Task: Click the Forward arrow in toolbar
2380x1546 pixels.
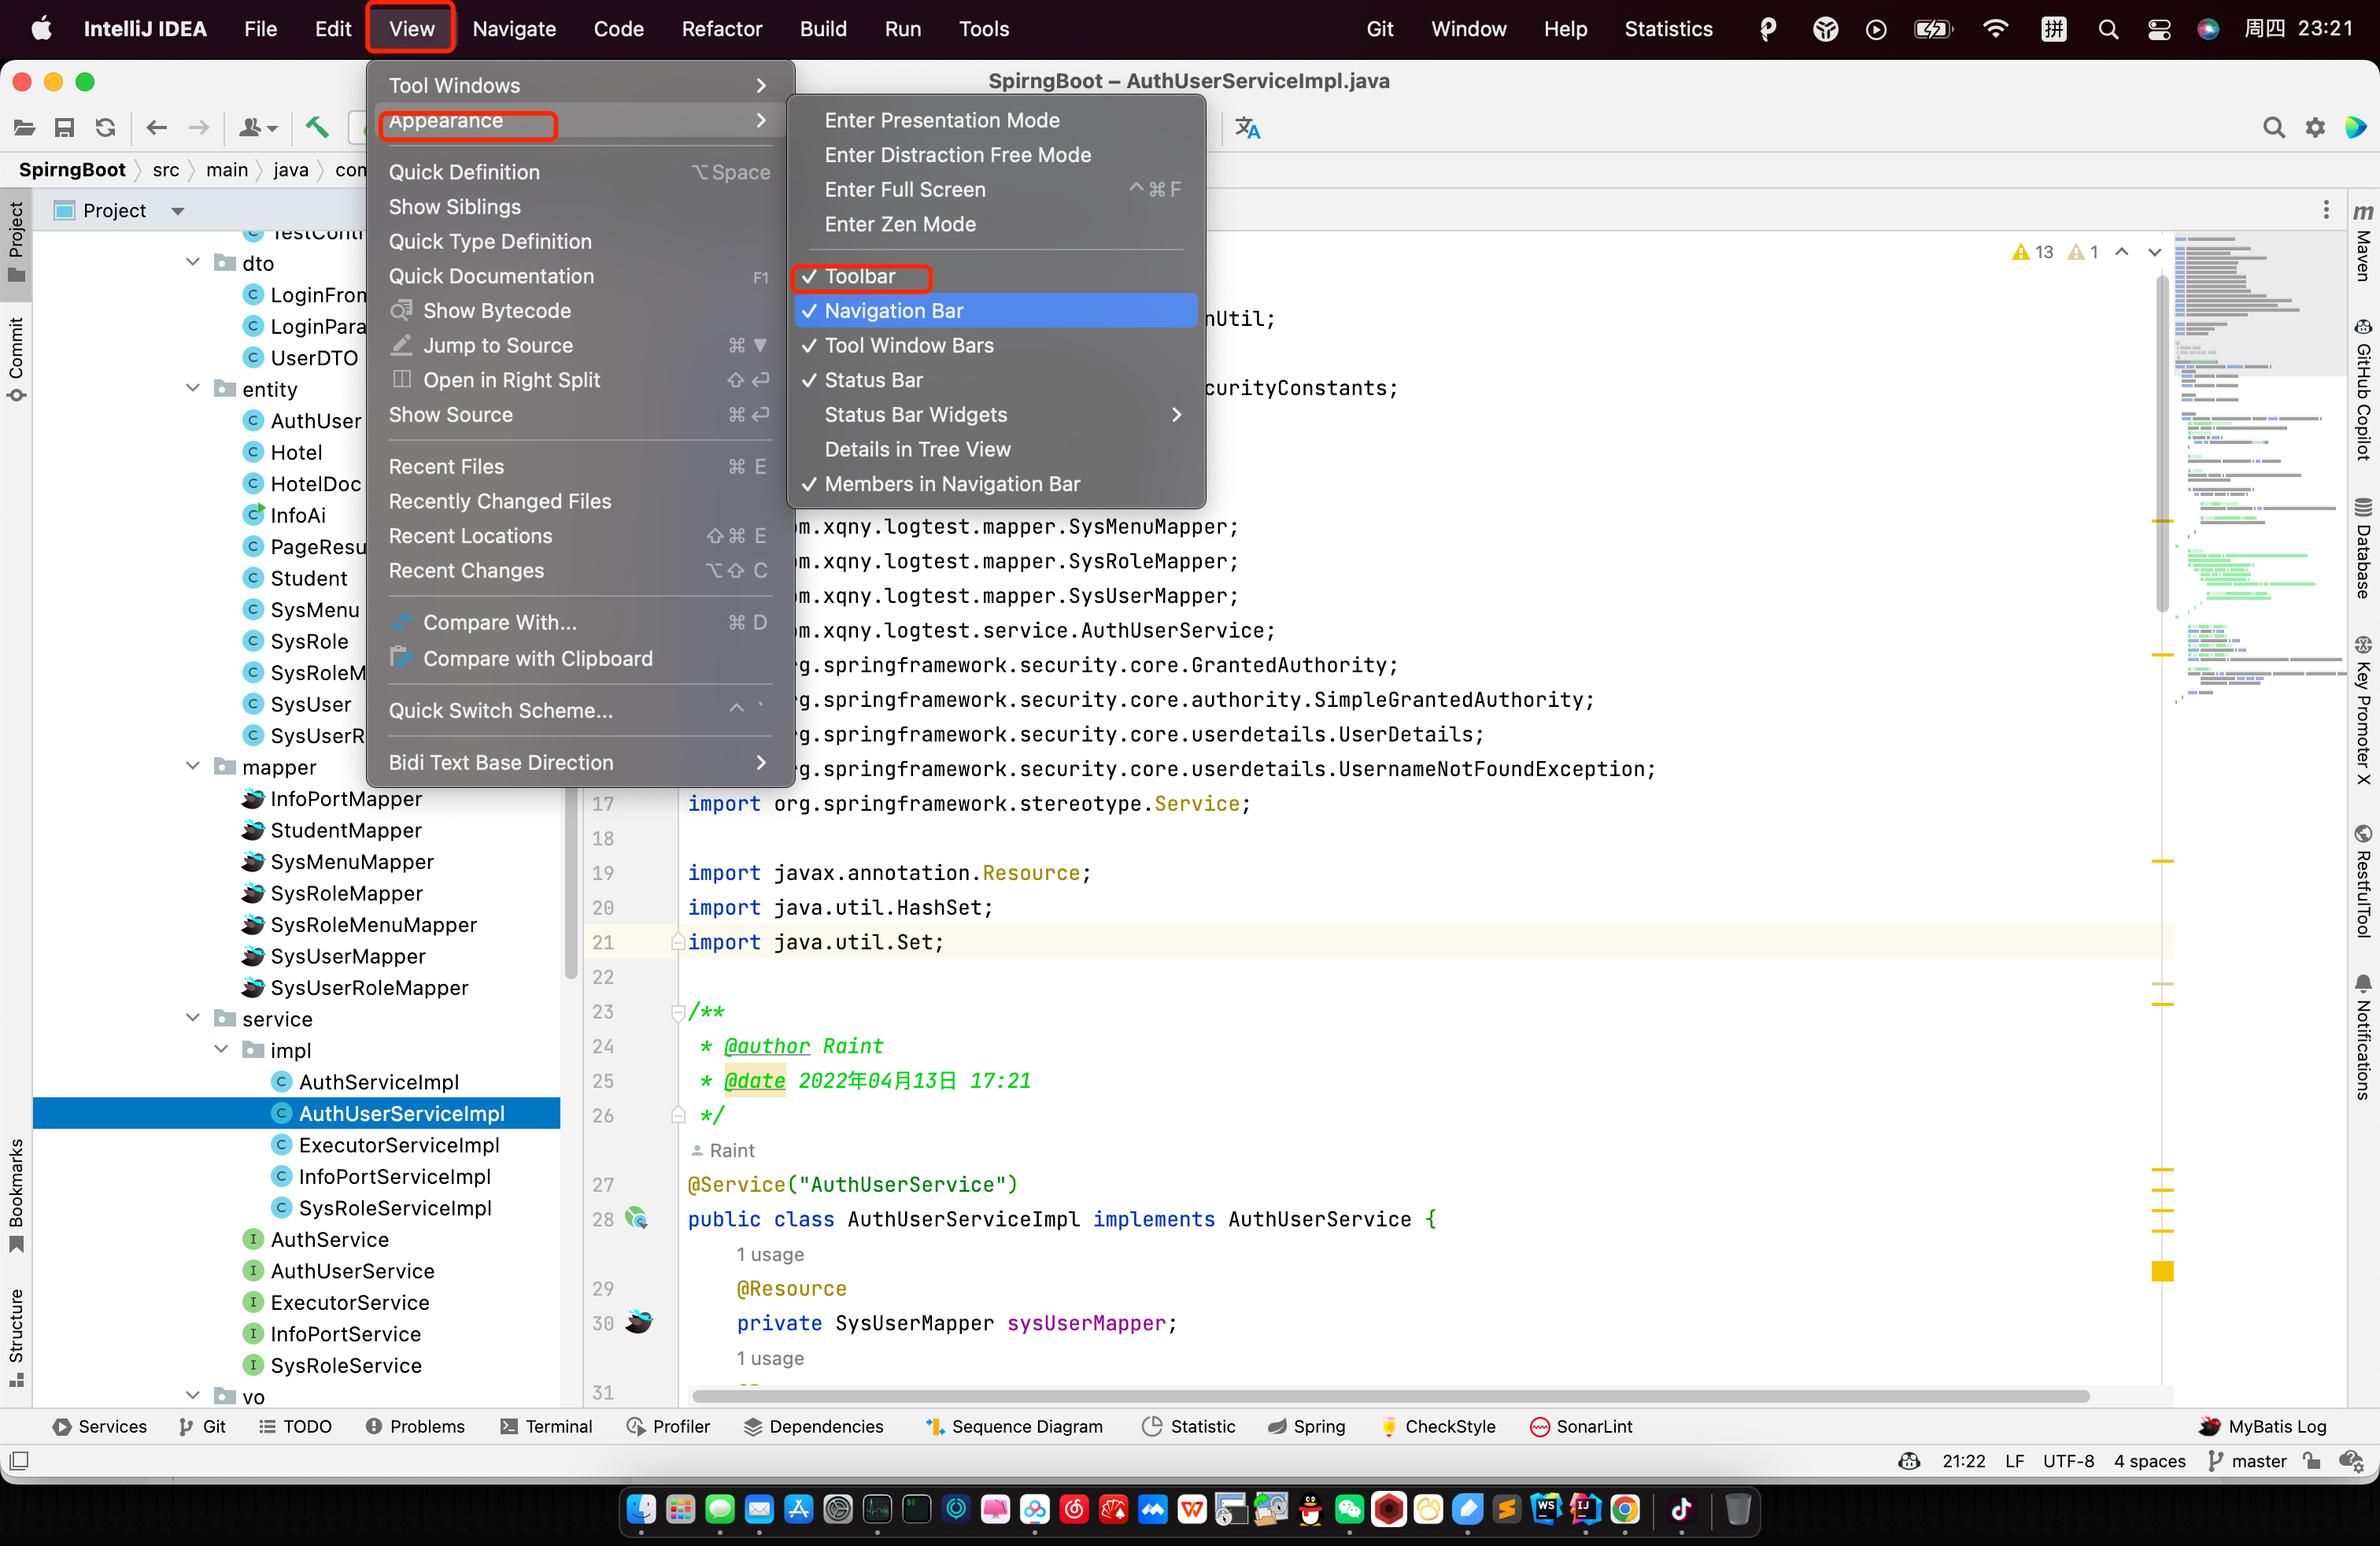Action: [198, 128]
